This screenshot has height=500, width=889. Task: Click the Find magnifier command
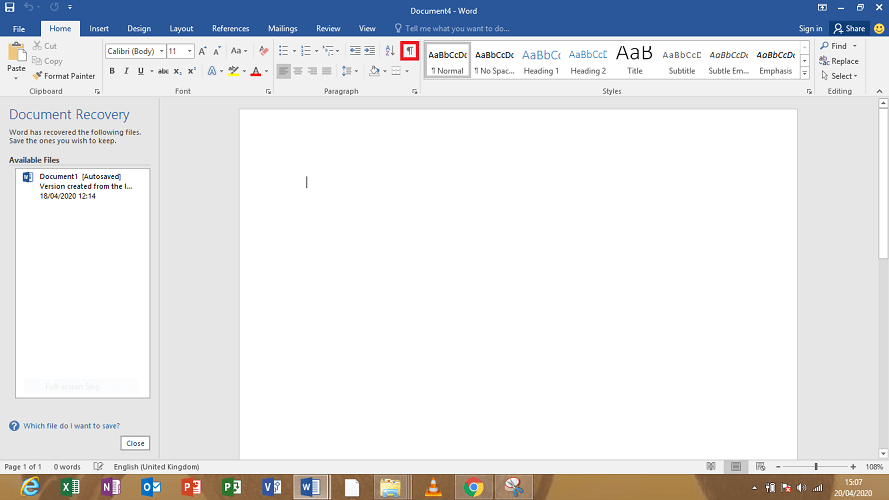833,46
